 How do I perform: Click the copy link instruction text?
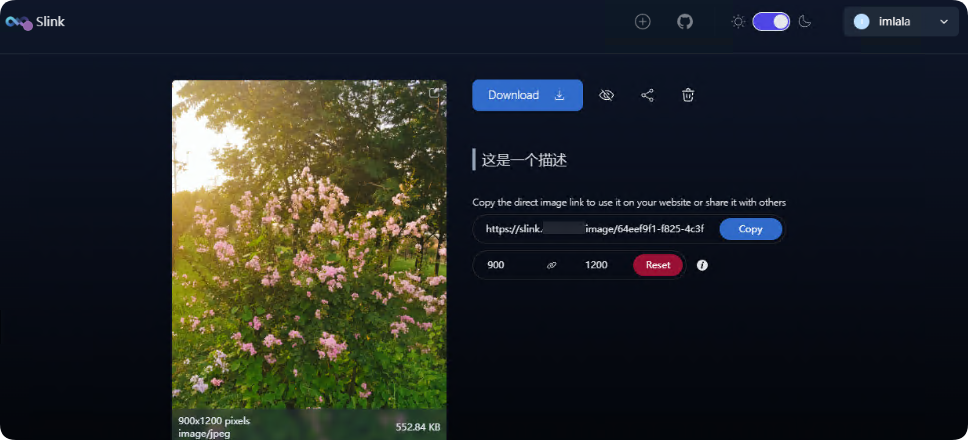point(629,202)
